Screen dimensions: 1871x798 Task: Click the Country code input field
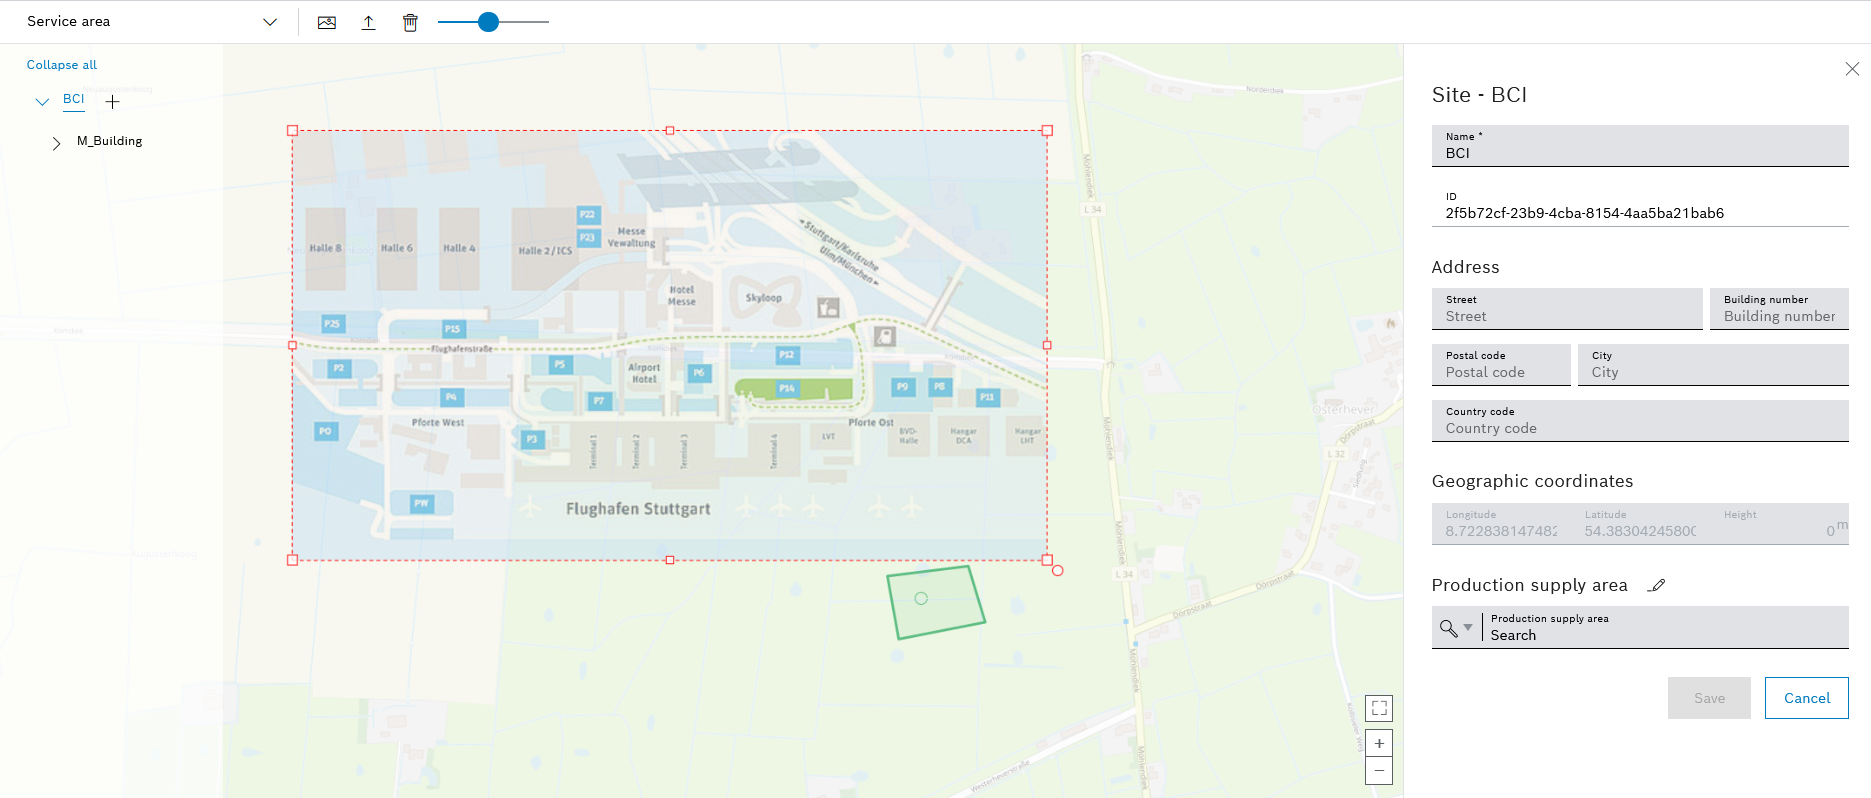click(1640, 421)
